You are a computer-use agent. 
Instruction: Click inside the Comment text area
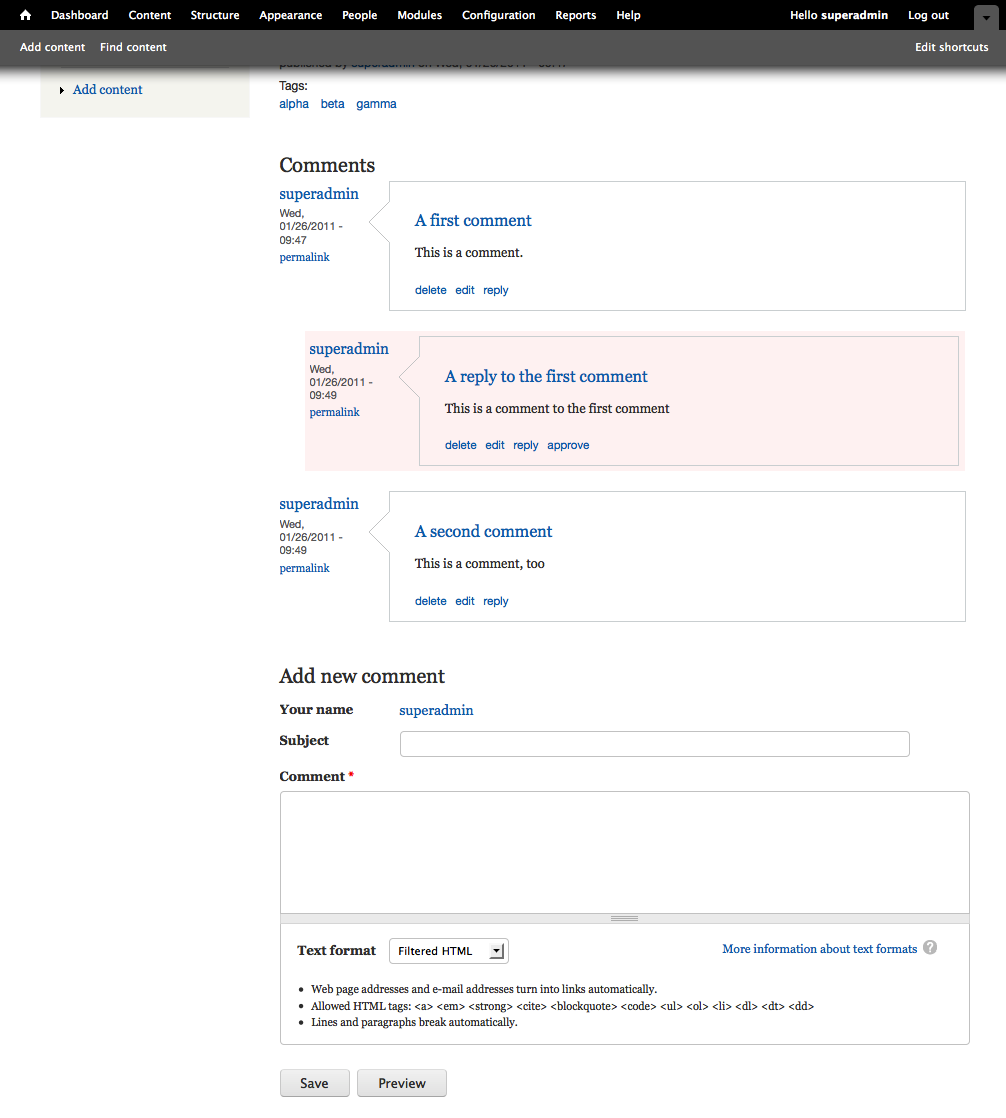pyautogui.click(x=623, y=850)
